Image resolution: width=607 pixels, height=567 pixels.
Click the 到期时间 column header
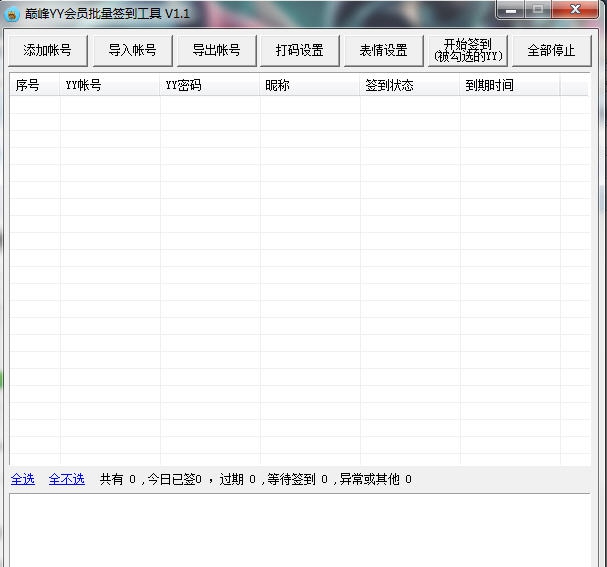[509, 85]
